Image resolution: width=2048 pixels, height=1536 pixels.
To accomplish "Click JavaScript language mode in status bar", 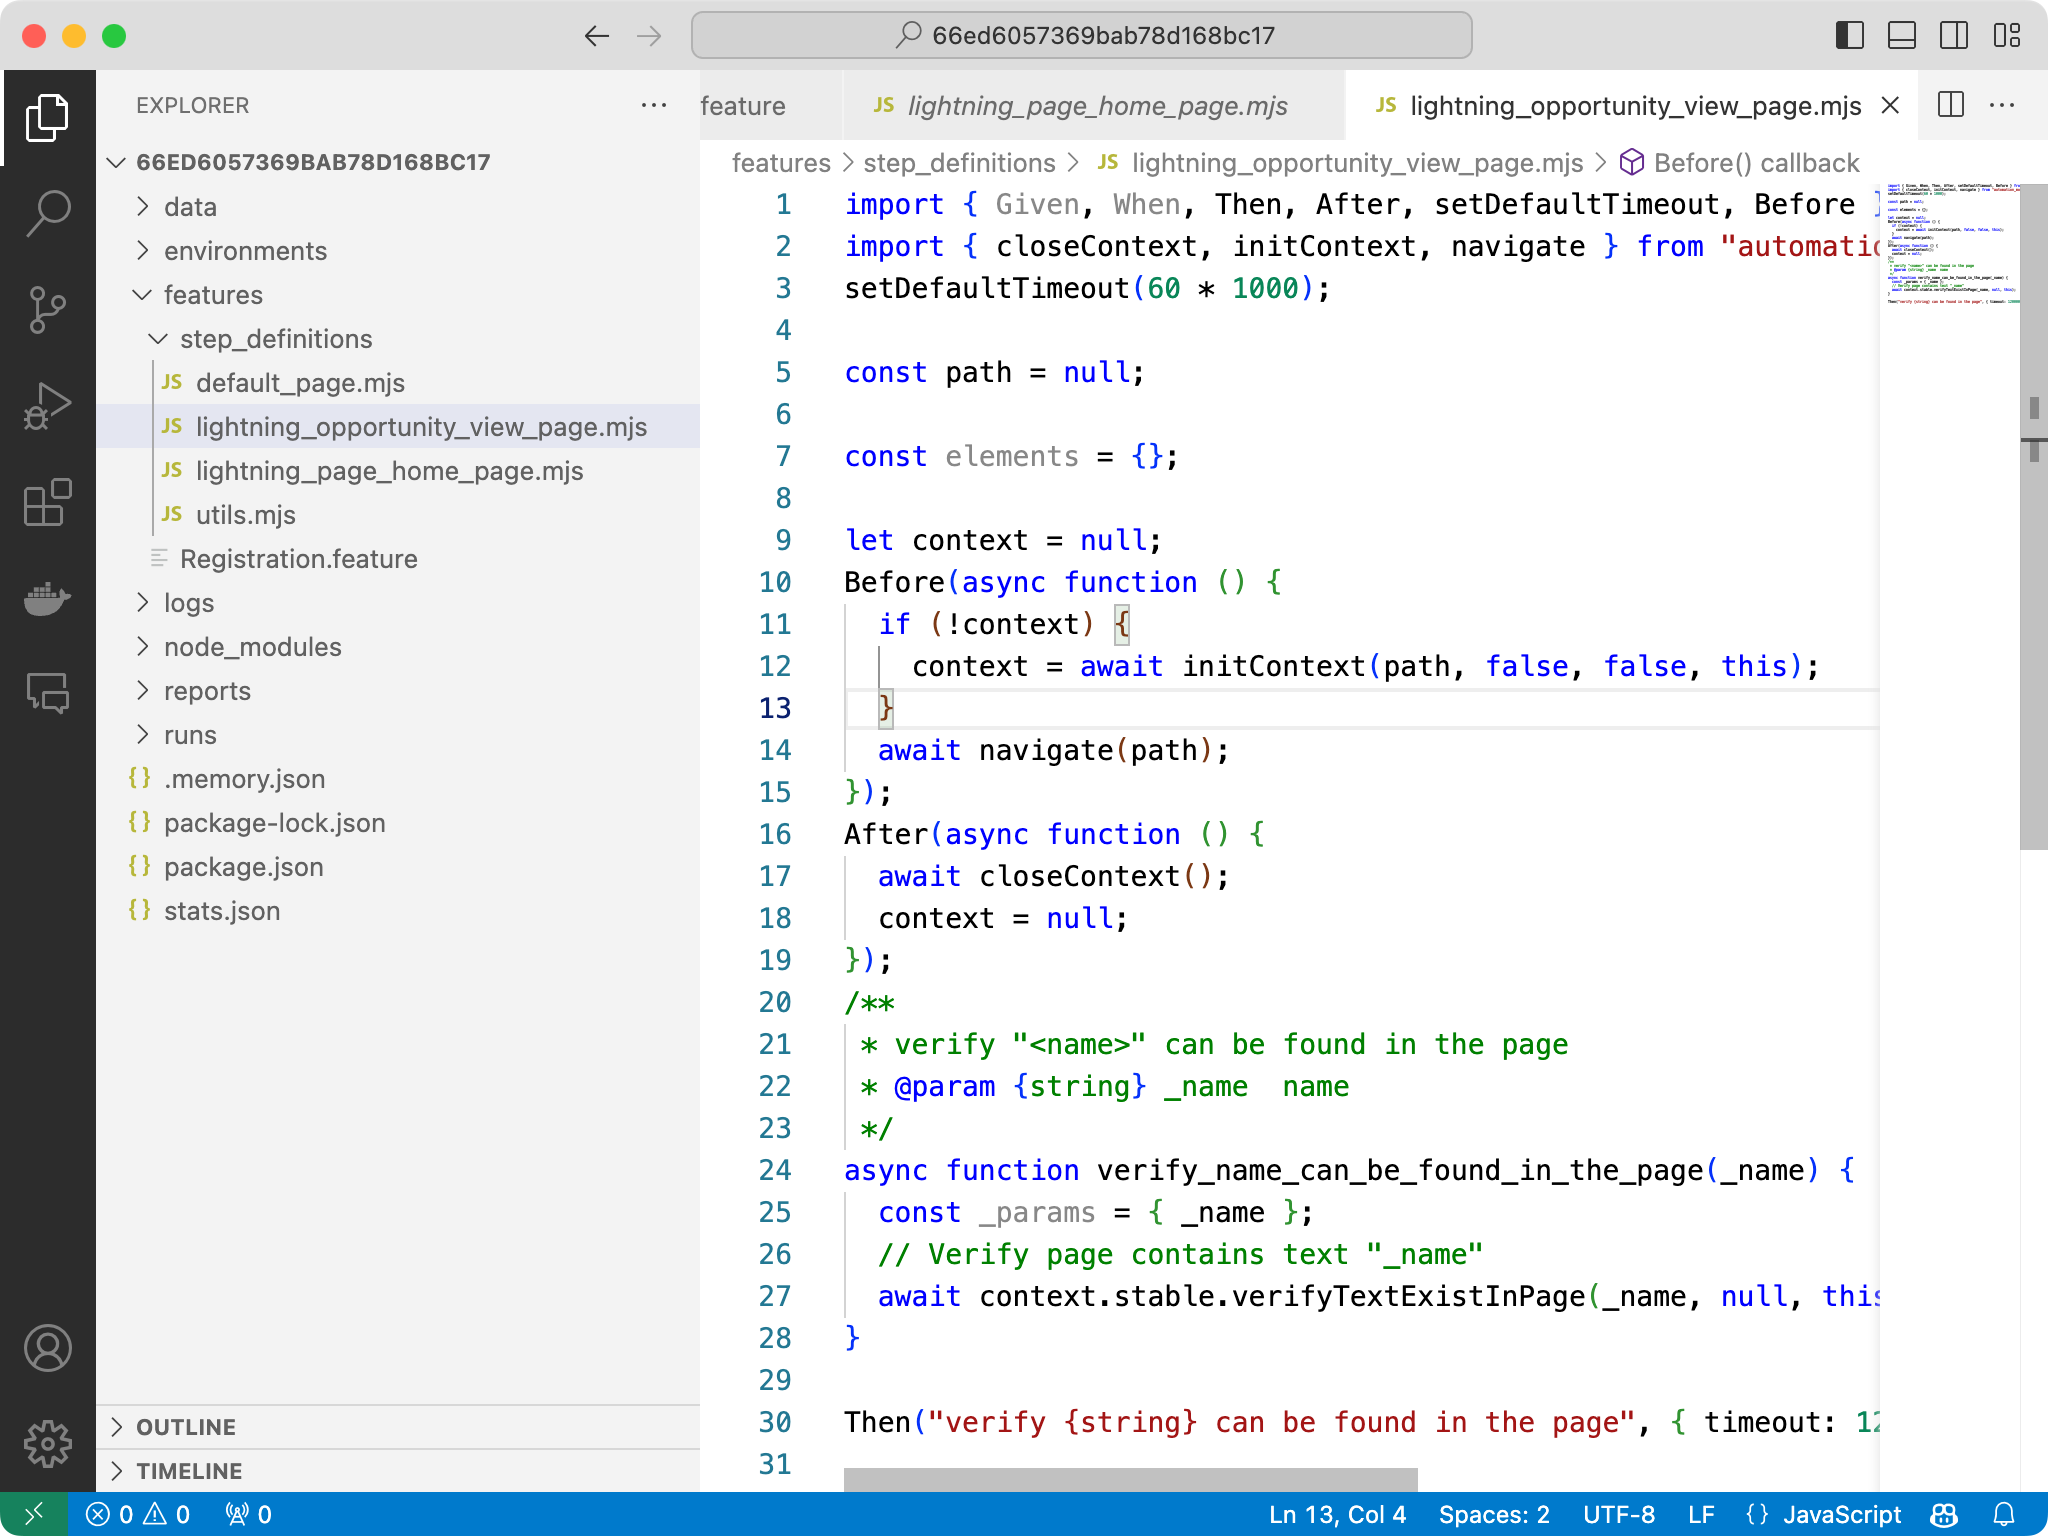I will click(1841, 1514).
